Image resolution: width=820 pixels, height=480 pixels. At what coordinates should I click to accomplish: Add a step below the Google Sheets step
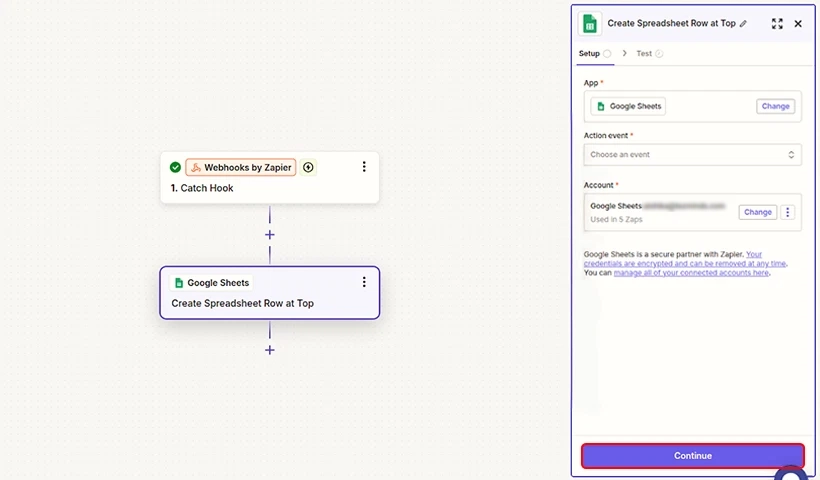[x=270, y=350]
